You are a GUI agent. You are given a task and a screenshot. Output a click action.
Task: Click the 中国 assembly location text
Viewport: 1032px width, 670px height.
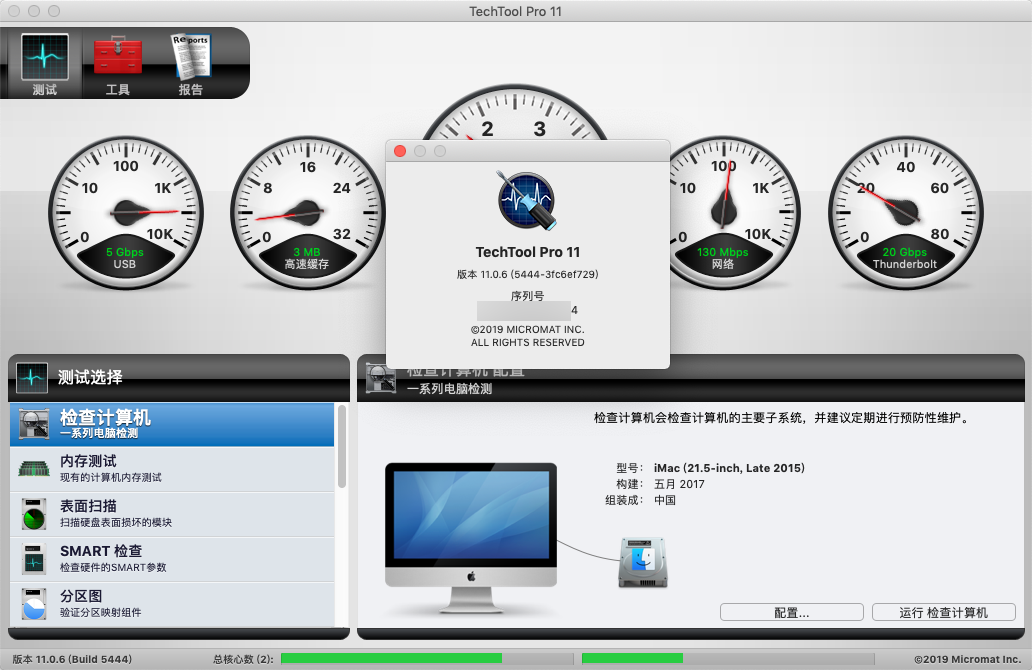point(664,500)
